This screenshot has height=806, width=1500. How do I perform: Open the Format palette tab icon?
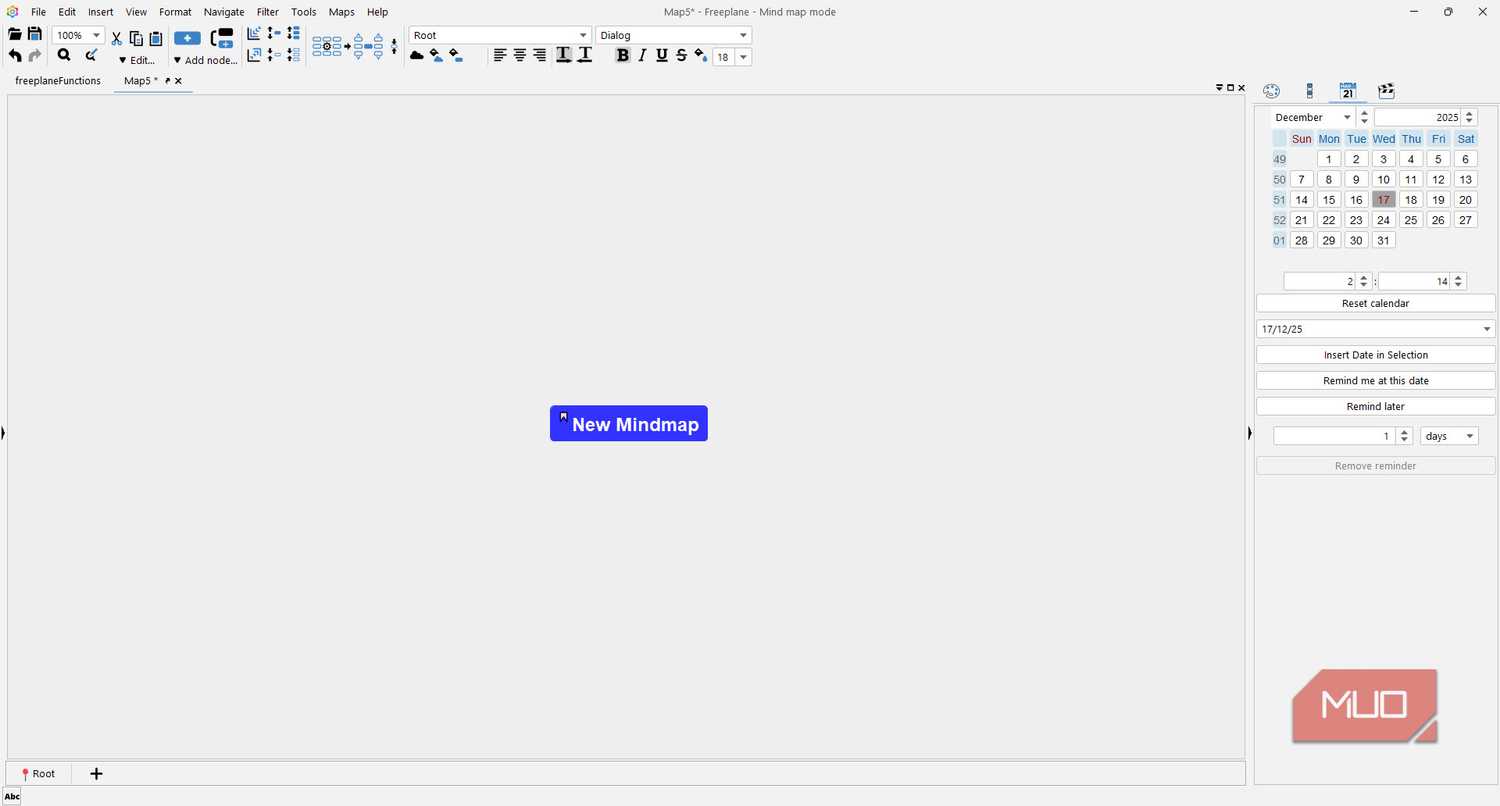[x=1271, y=91]
